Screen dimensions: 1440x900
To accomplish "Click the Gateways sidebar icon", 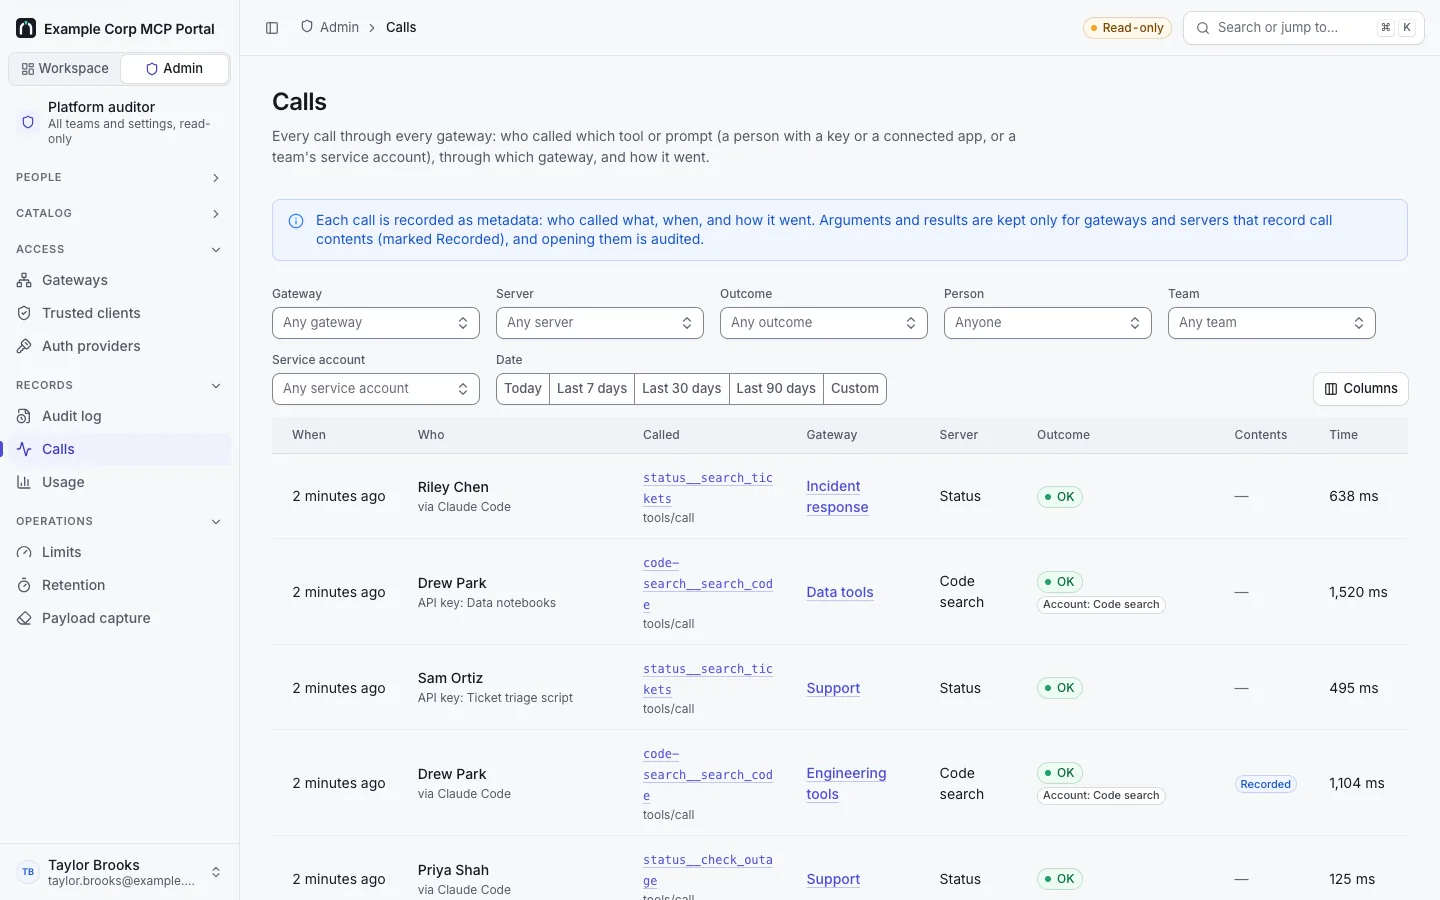I will click(x=24, y=280).
